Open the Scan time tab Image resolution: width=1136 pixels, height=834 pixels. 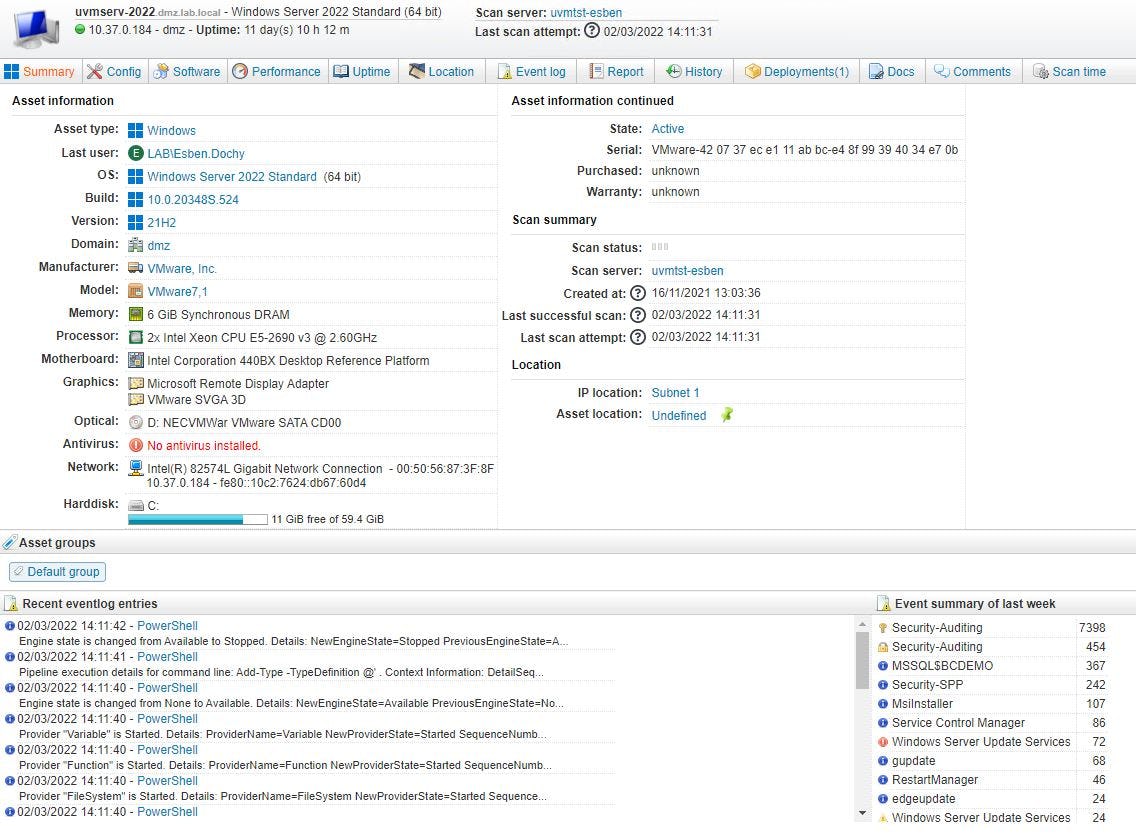pos(1070,72)
